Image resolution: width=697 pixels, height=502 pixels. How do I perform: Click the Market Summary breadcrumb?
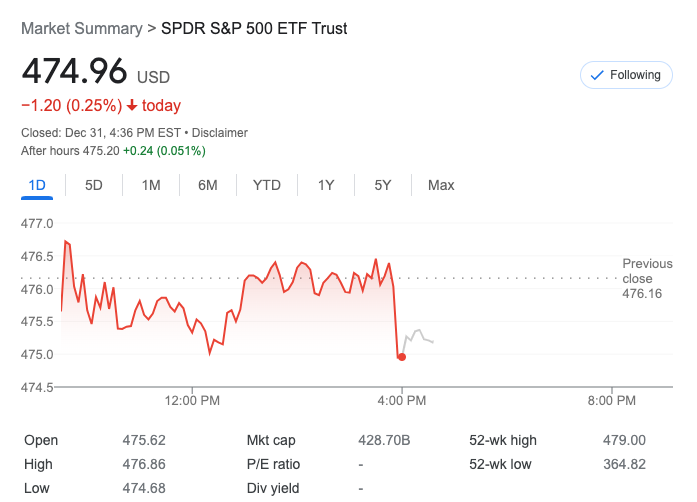[x=81, y=29]
